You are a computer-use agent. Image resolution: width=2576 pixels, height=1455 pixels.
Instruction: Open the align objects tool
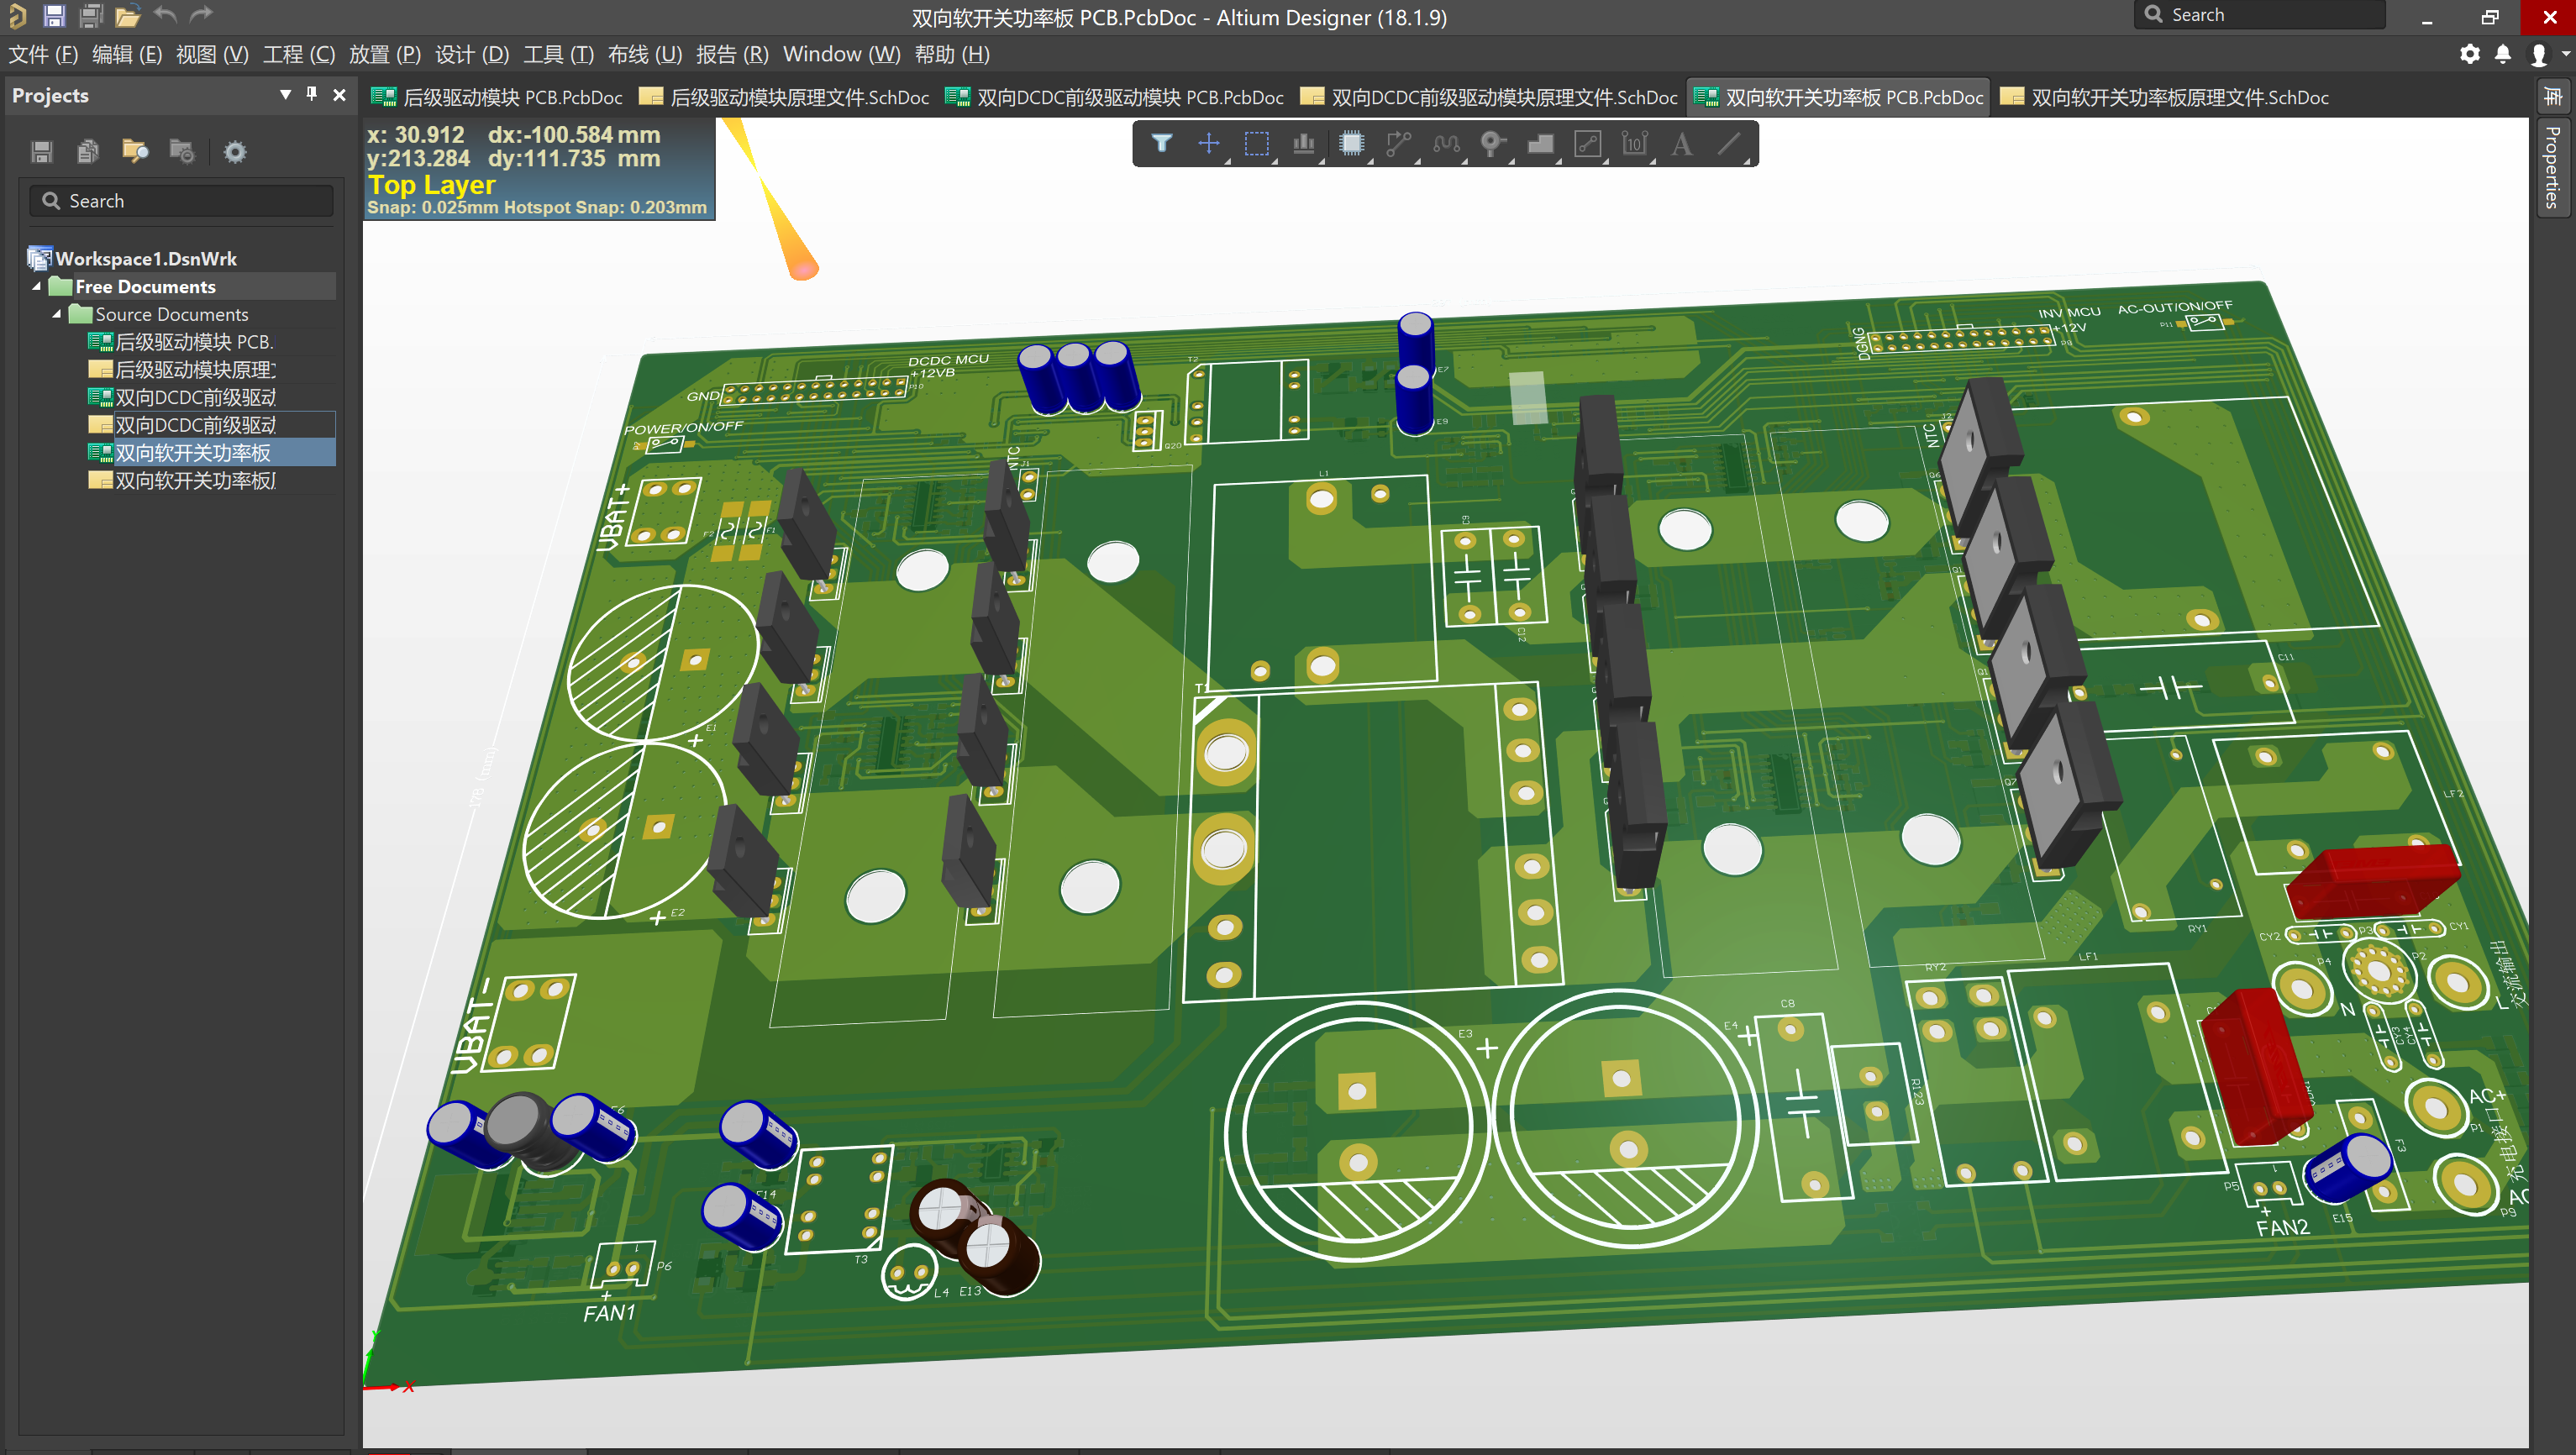click(x=1303, y=144)
